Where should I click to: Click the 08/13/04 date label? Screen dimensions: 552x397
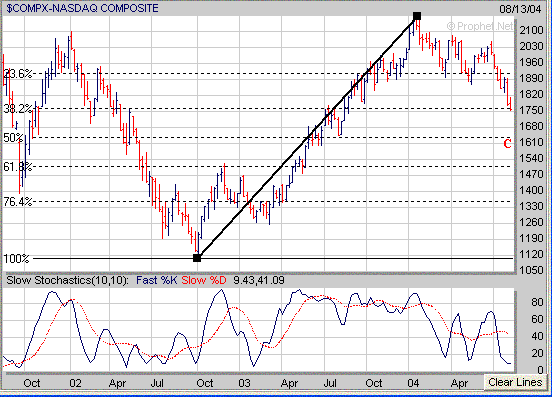click(520, 9)
